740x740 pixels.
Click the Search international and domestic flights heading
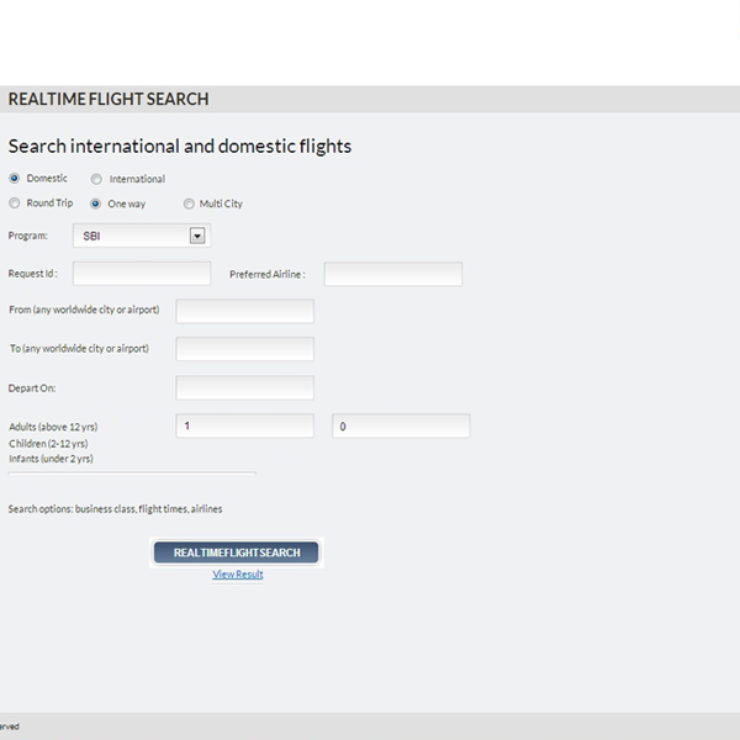click(180, 146)
